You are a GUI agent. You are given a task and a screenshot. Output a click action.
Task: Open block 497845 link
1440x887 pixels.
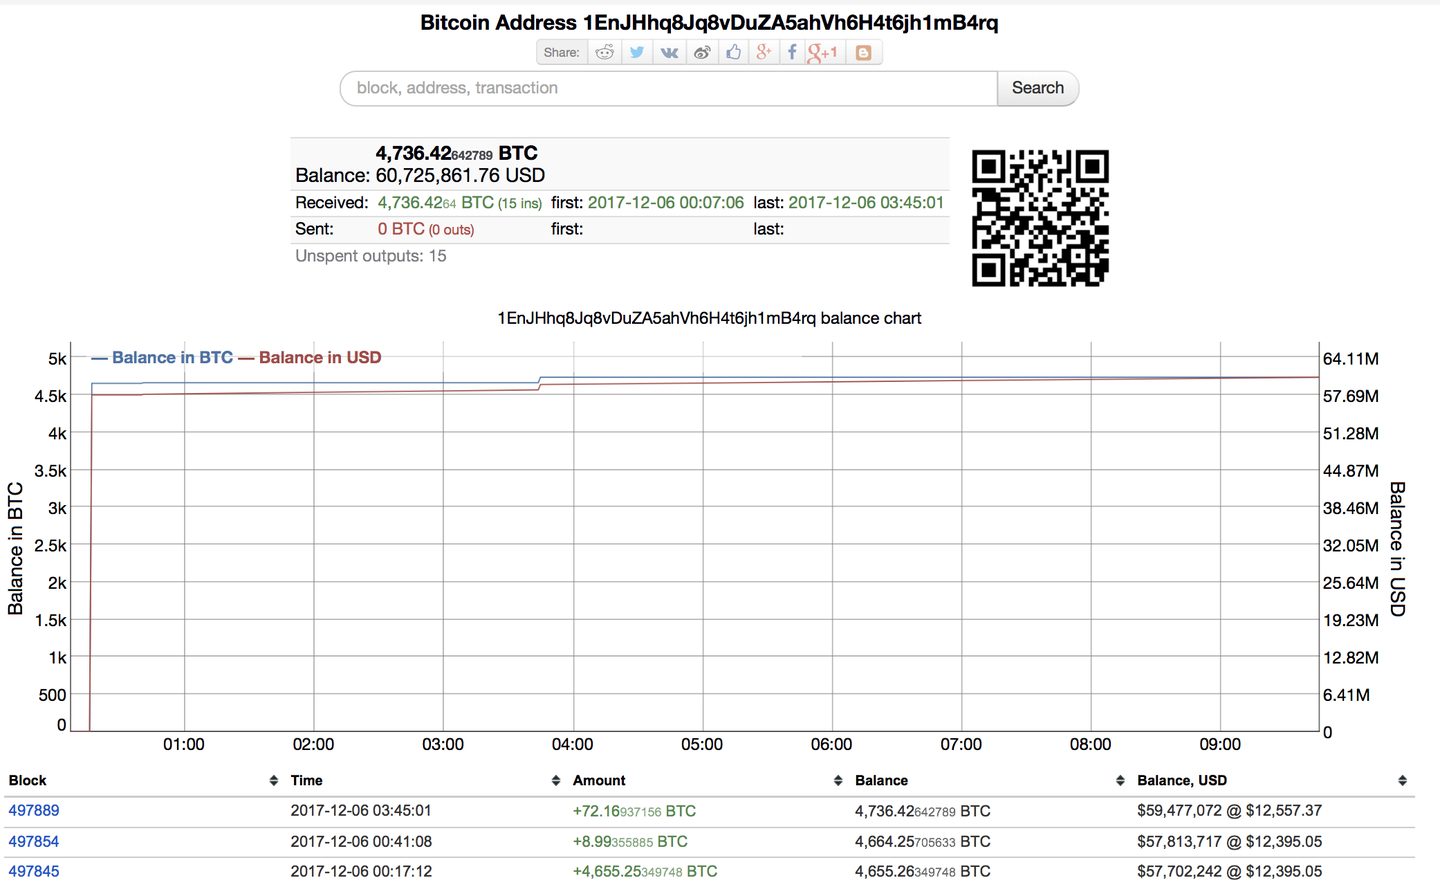pos(34,872)
